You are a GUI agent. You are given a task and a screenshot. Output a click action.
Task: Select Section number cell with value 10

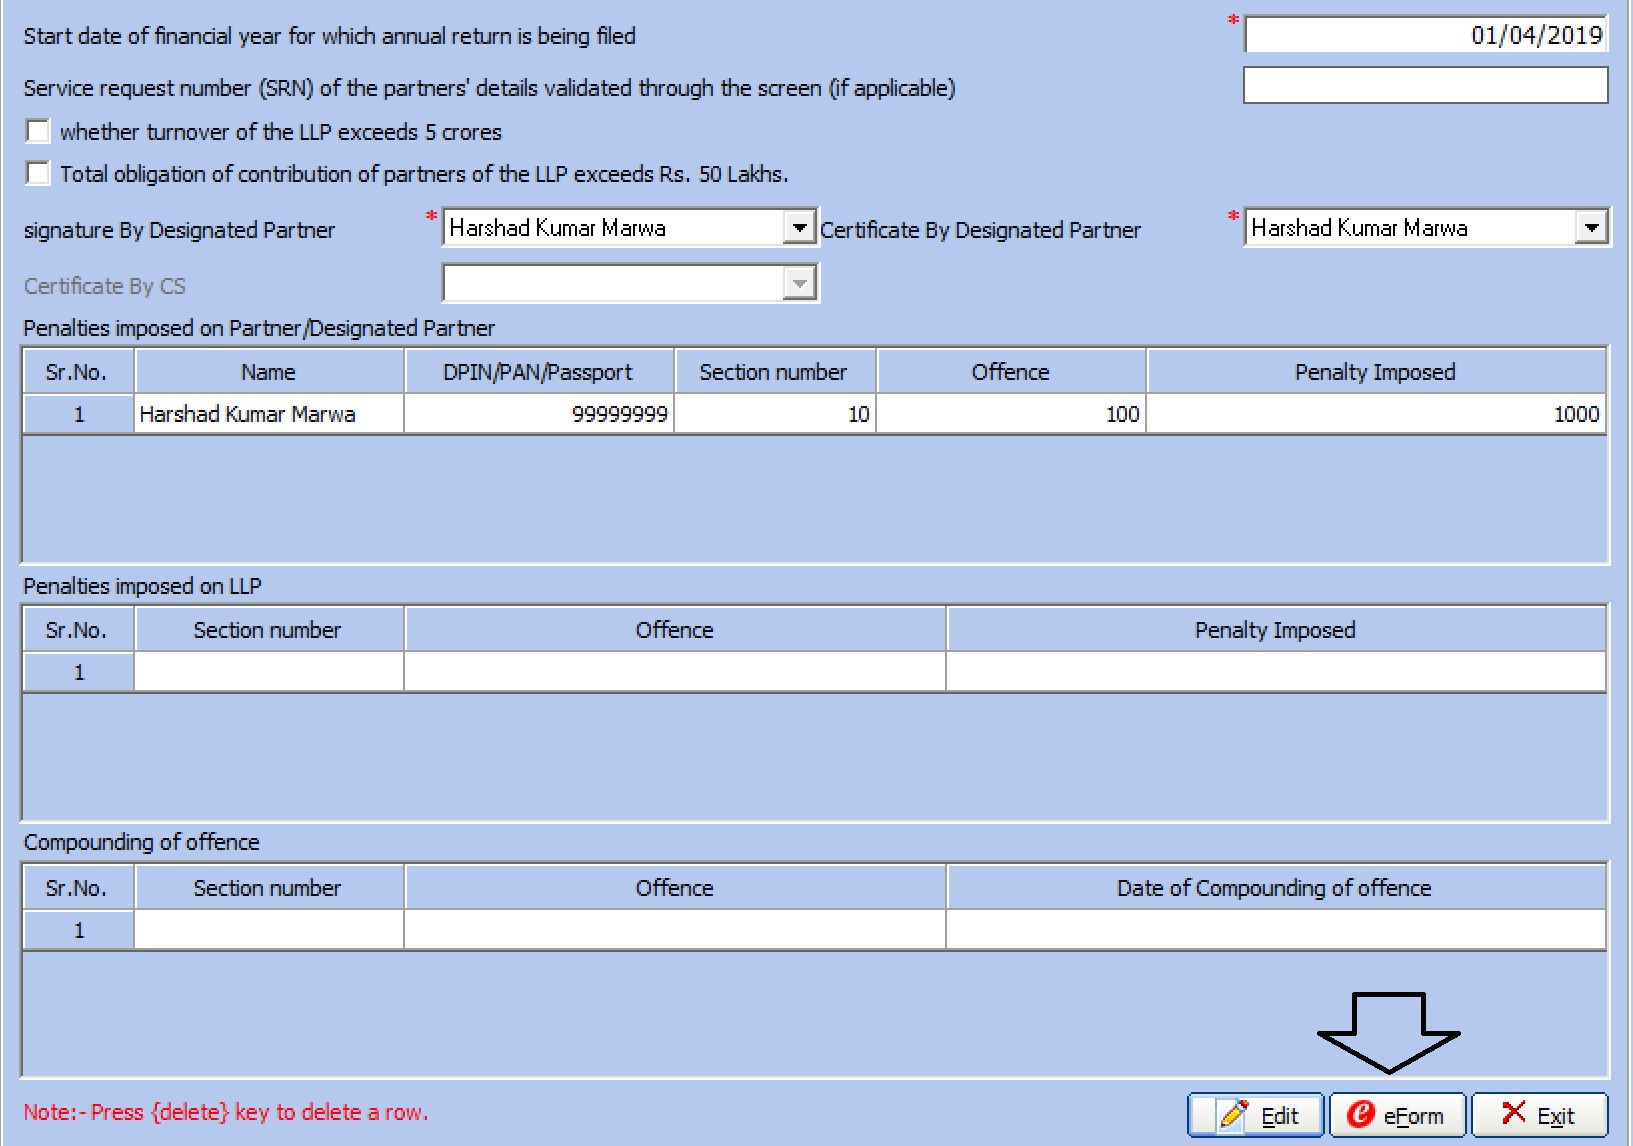(775, 414)
